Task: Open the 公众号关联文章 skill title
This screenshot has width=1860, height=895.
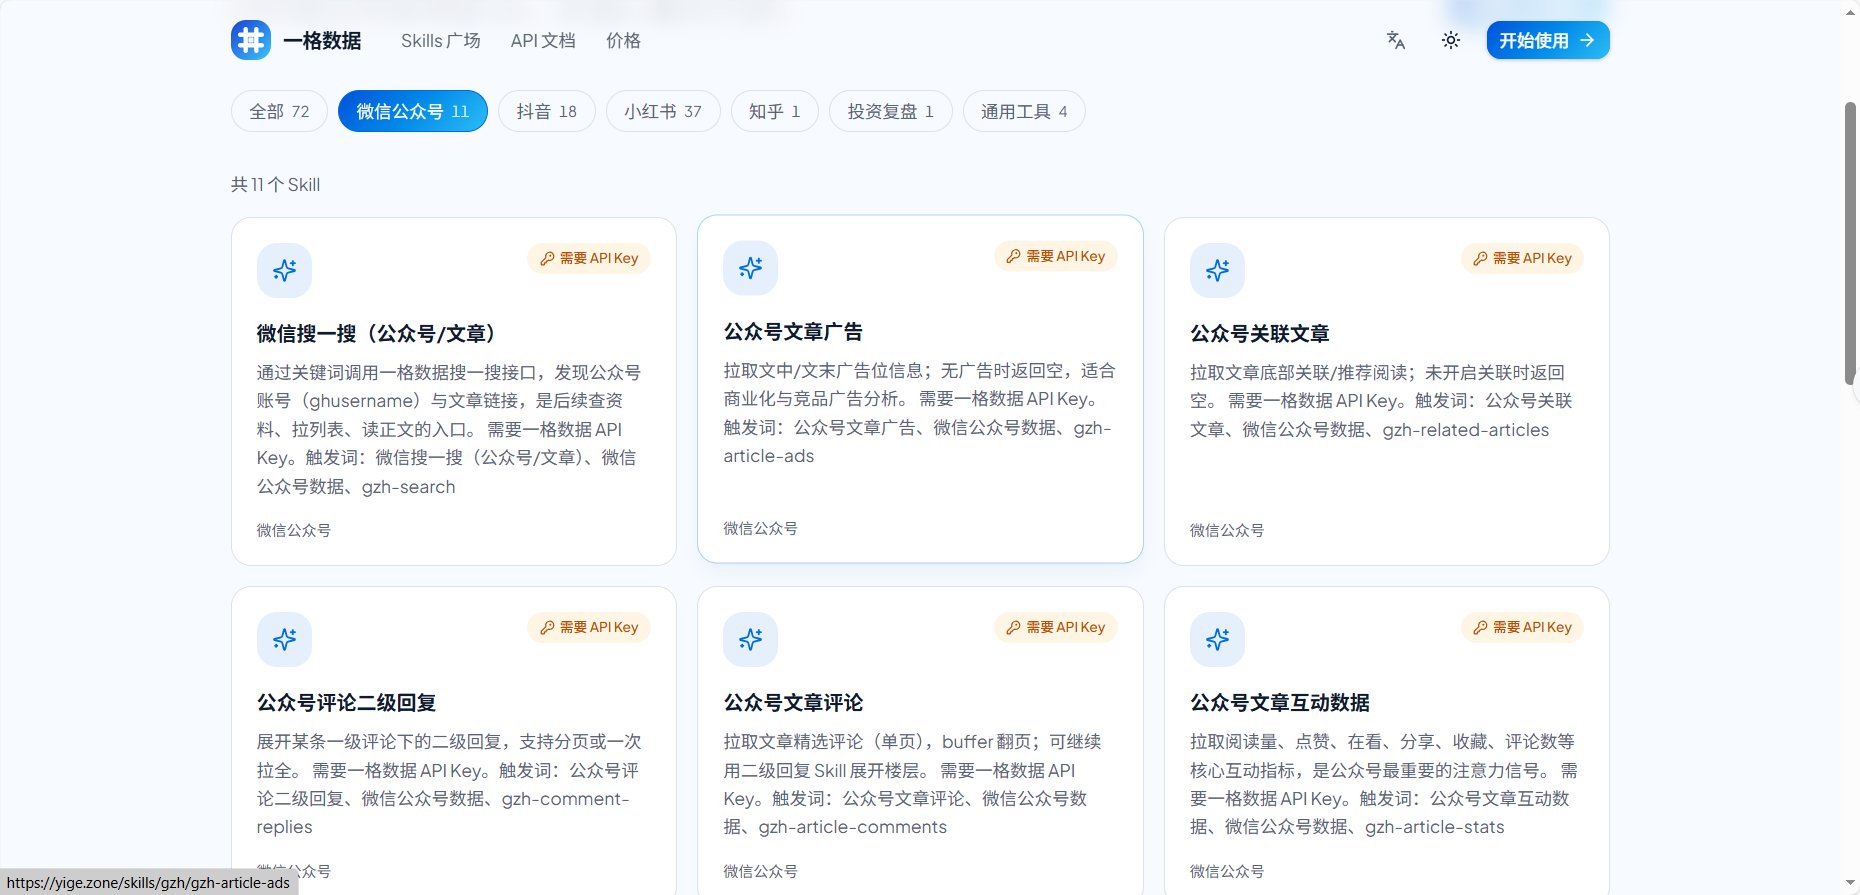Action: (1260, 333)
